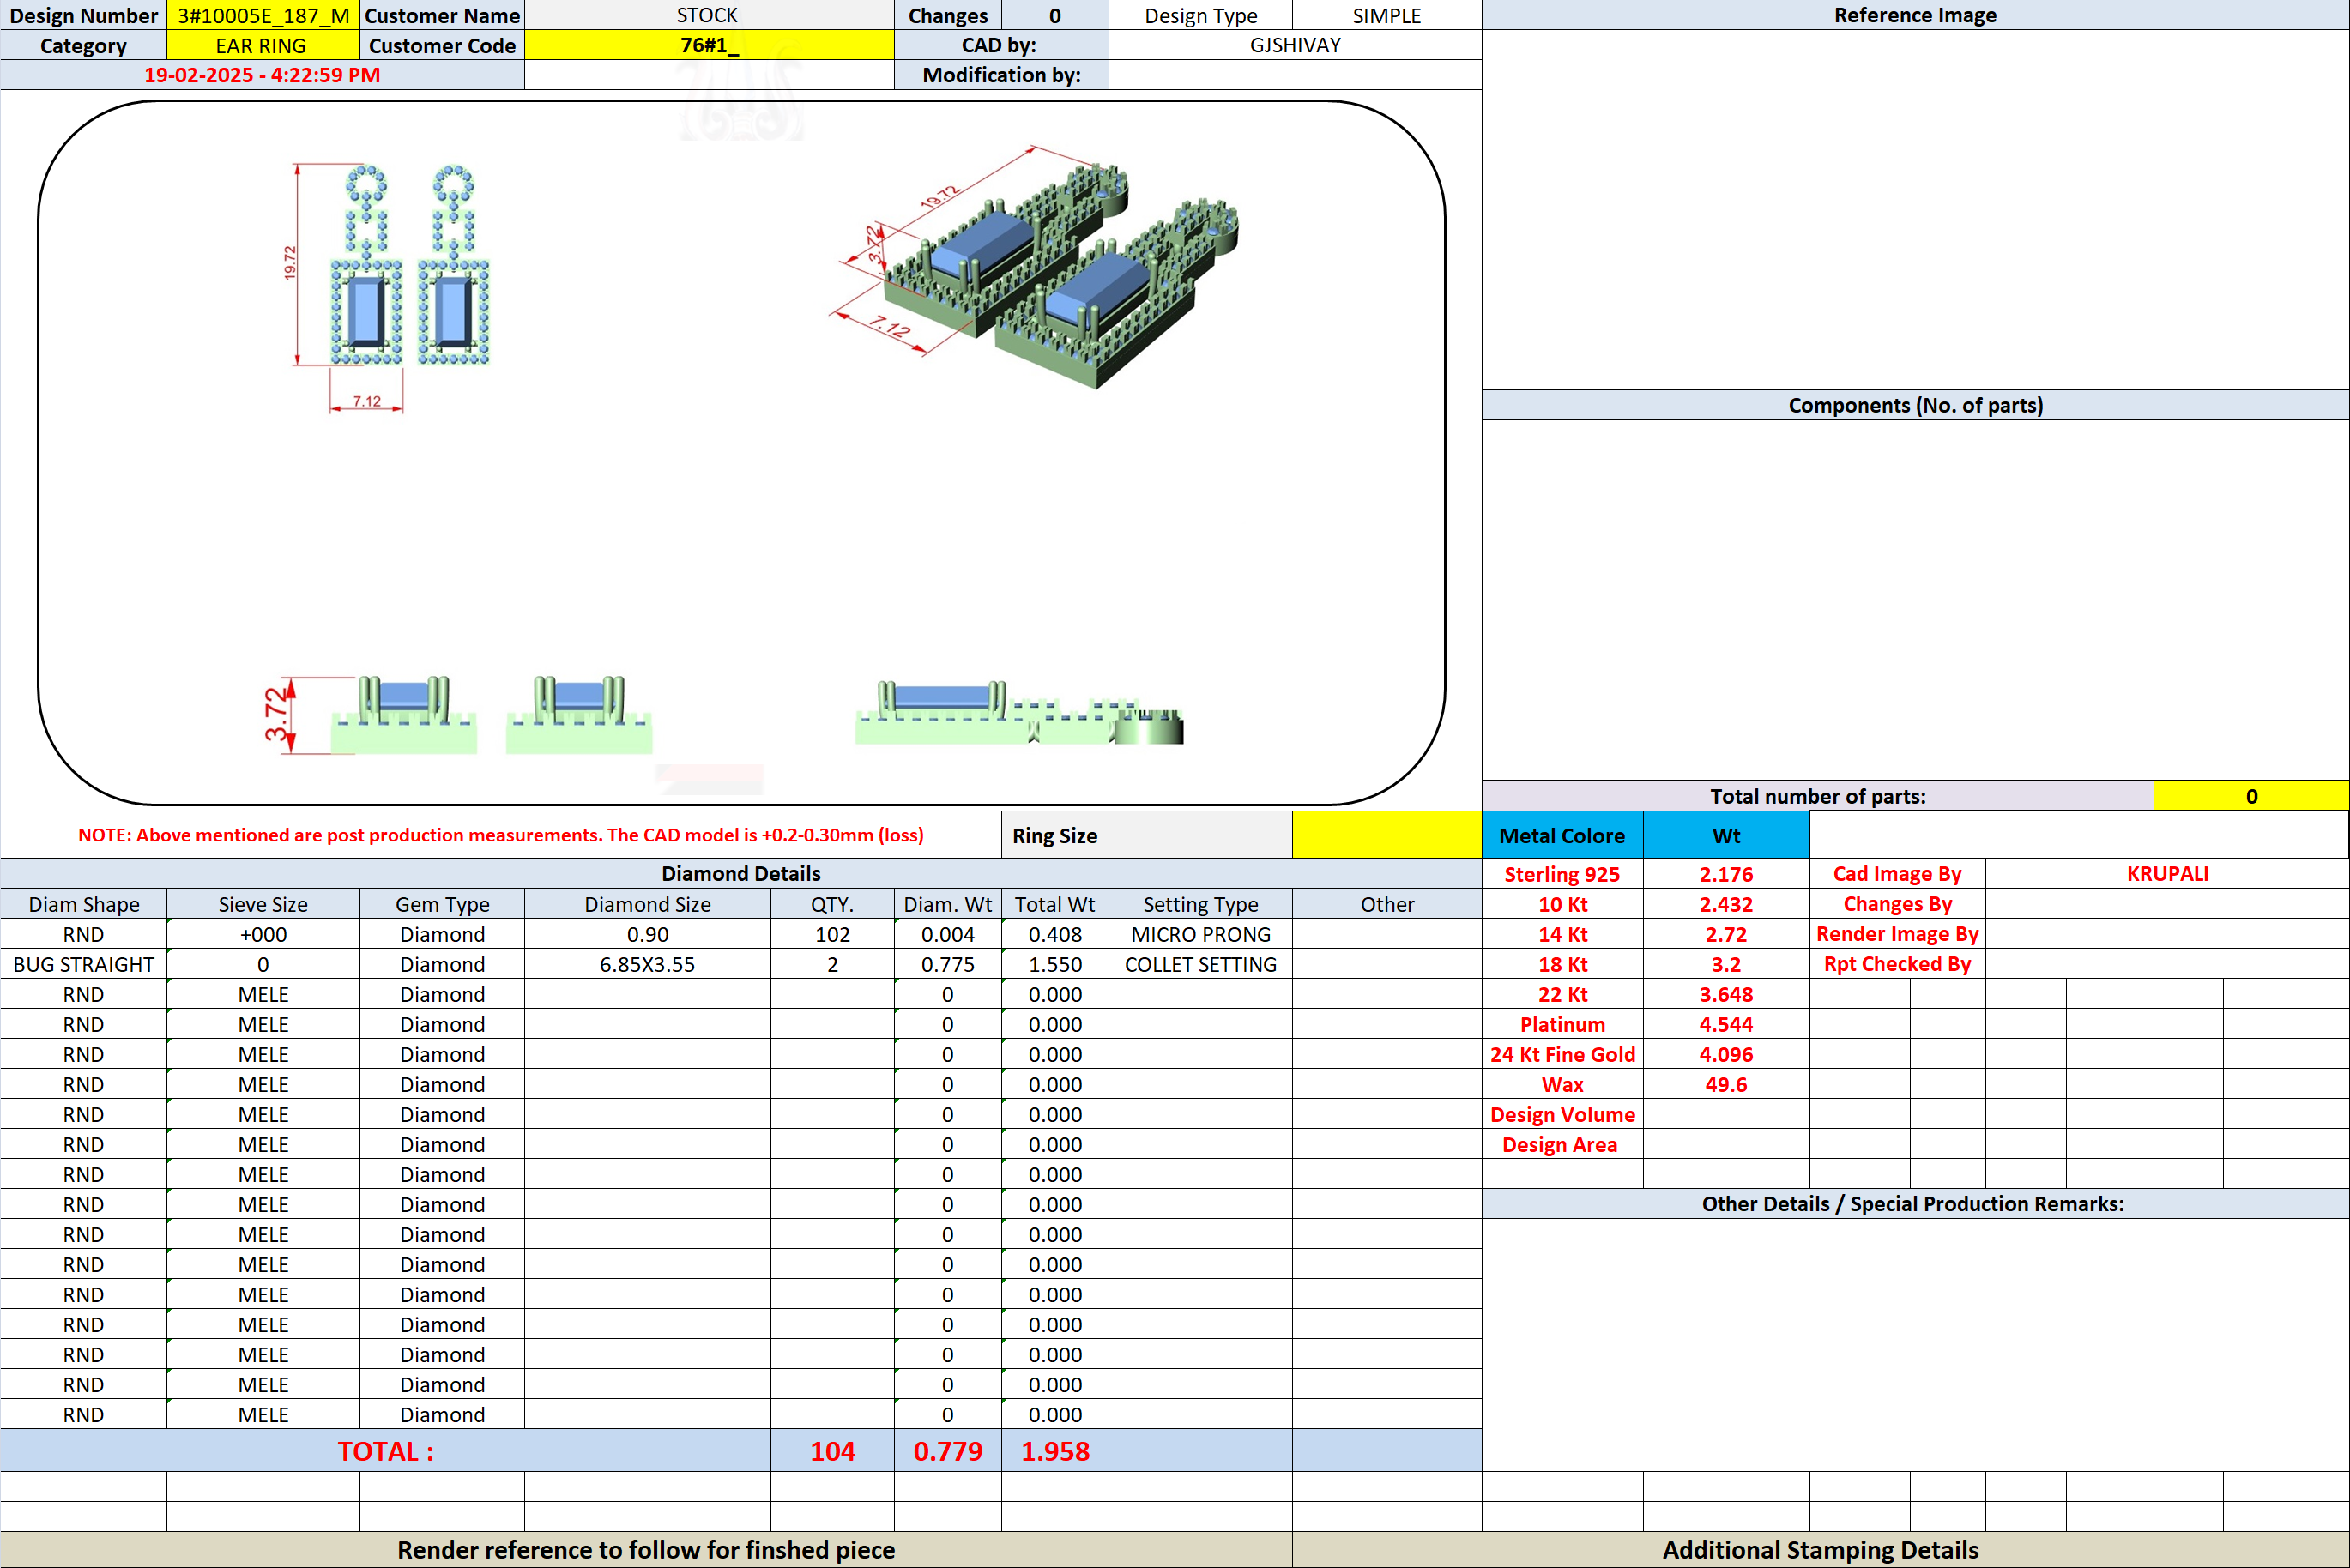Select the Reference Image header

pos(1915,15)
